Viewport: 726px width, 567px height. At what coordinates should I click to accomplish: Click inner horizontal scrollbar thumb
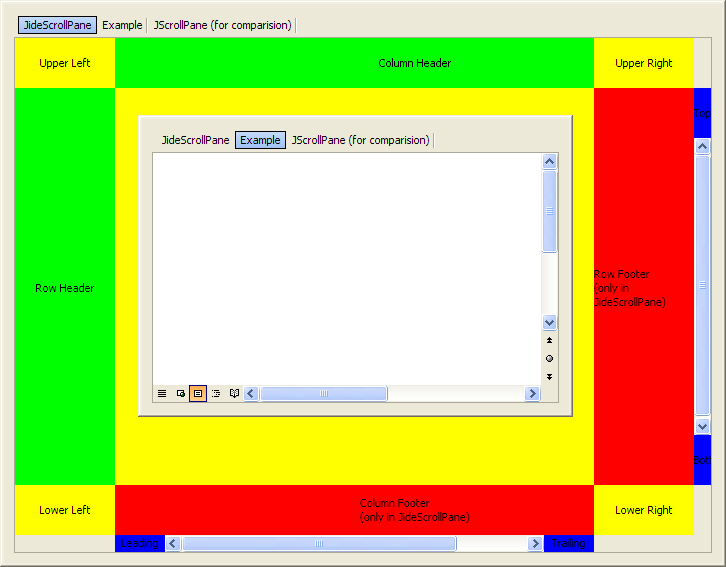click(324, 394)
